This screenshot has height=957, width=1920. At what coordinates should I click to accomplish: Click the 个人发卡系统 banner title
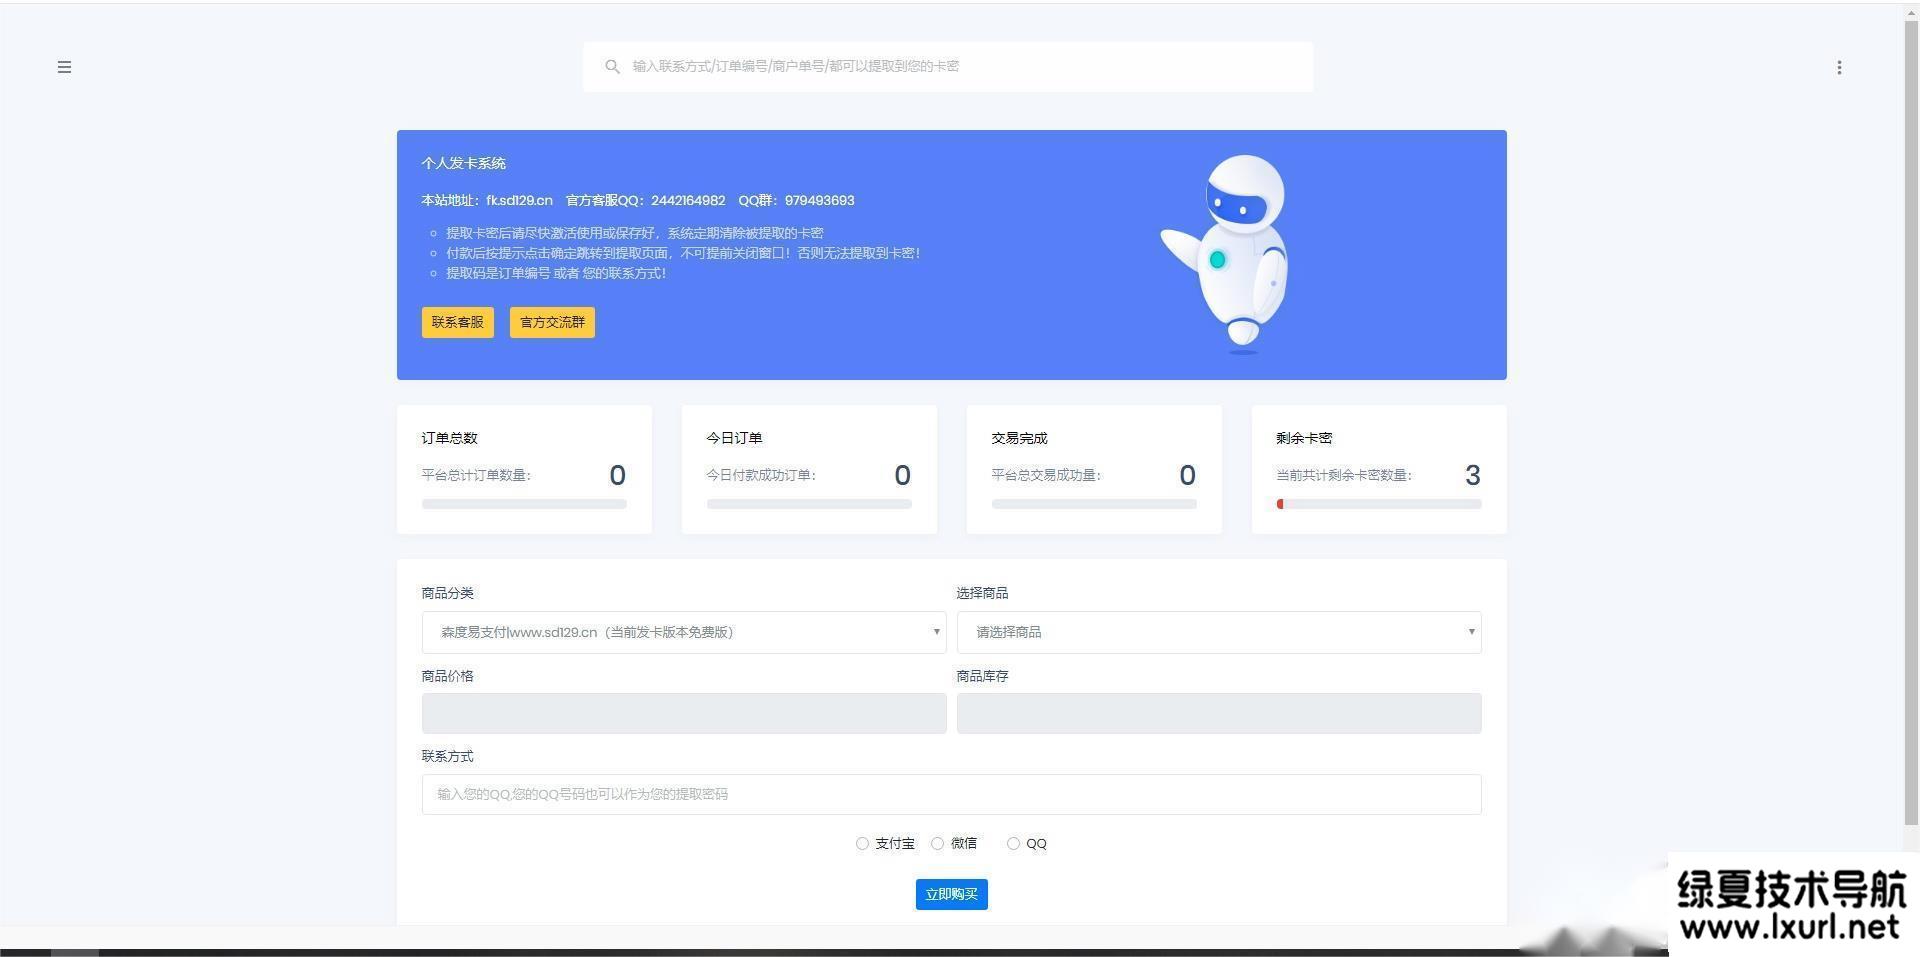(463, 163)
